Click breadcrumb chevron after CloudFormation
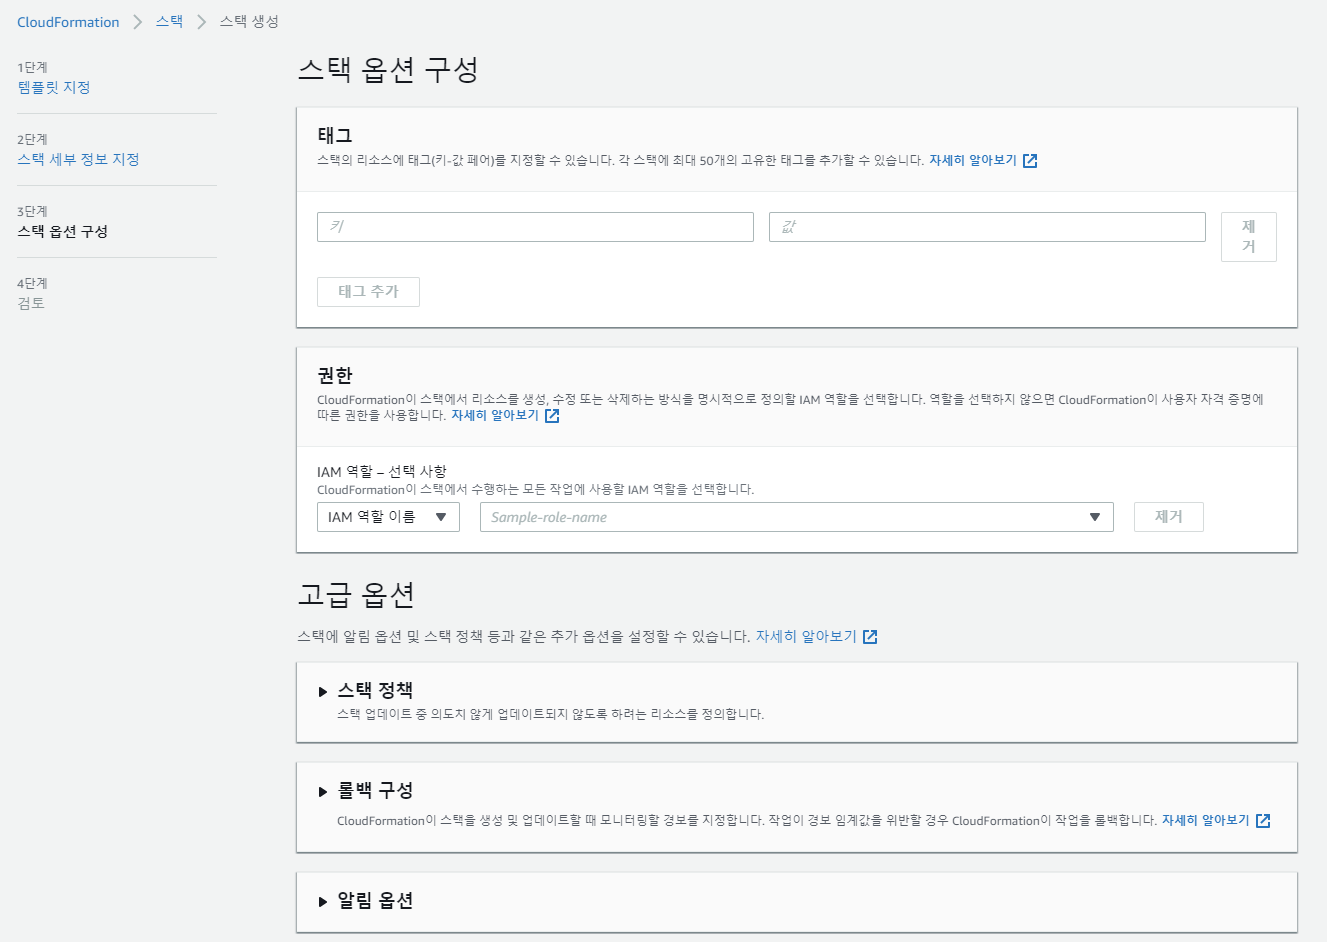 (138, 22)
